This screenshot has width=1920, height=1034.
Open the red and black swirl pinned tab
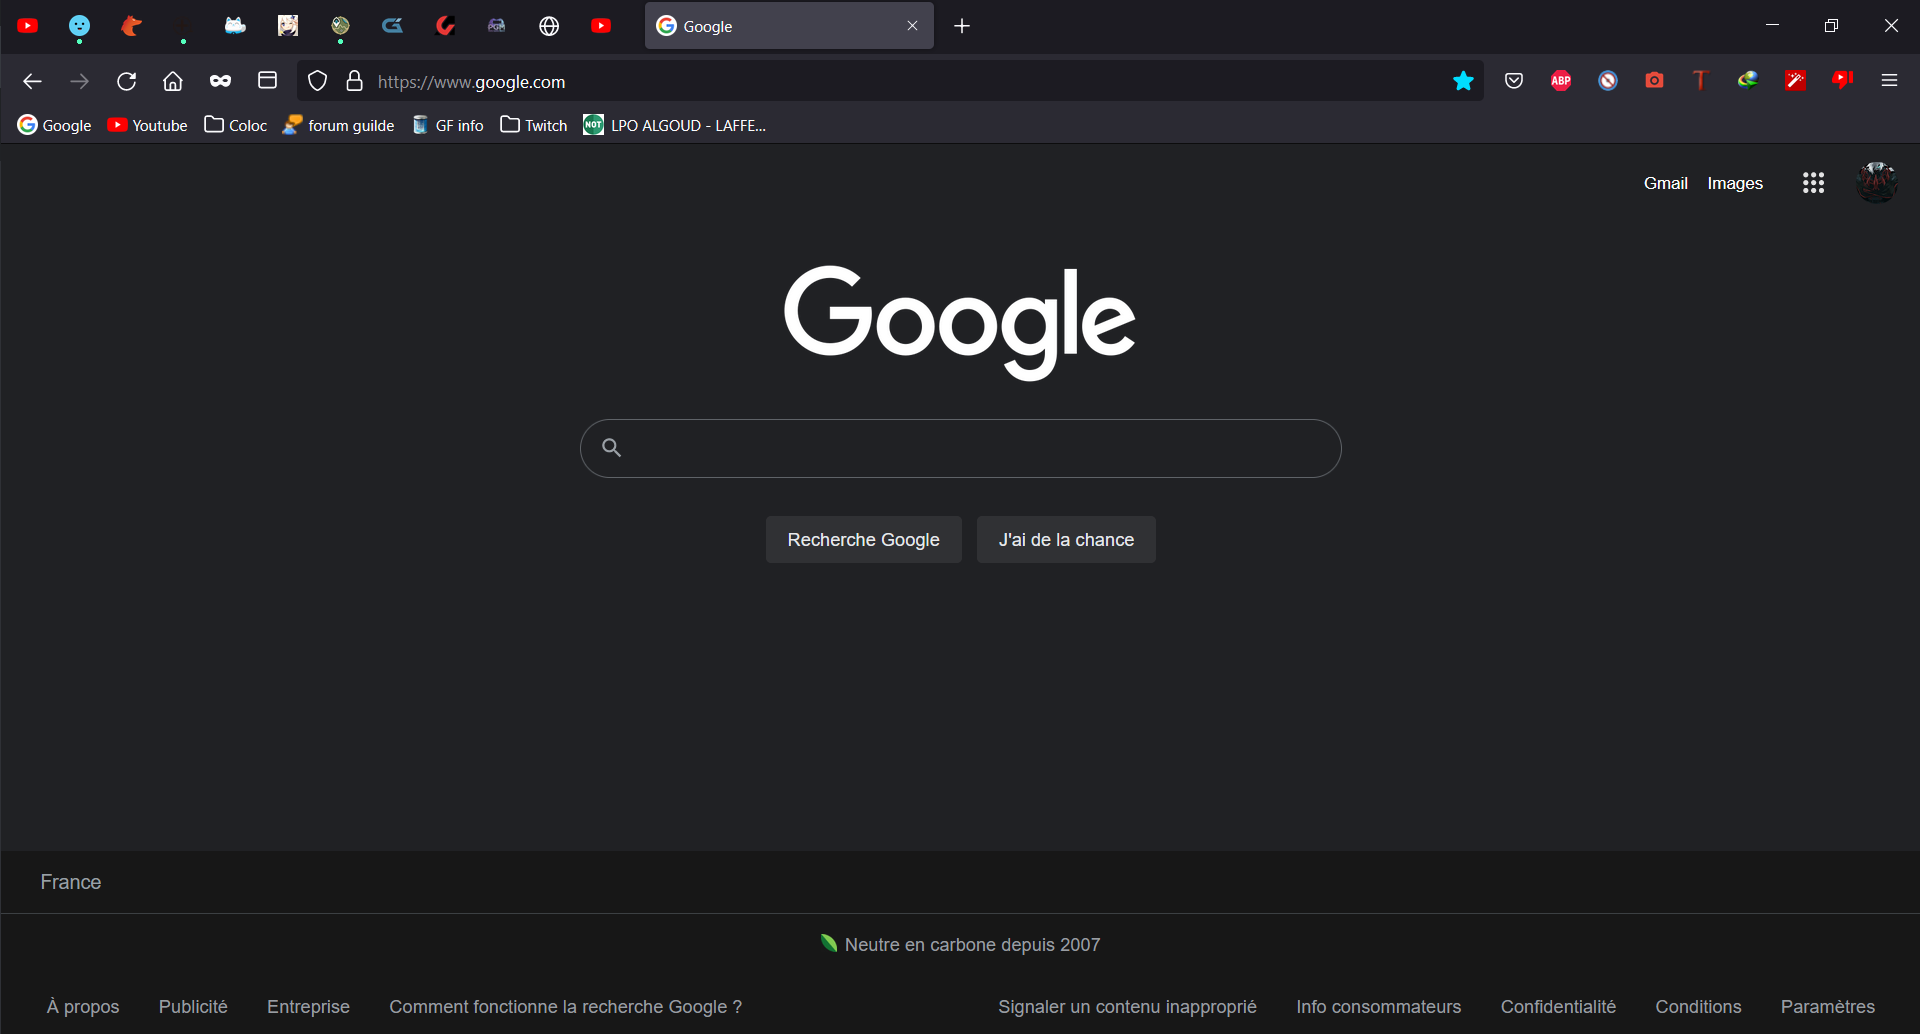[445, 26]
